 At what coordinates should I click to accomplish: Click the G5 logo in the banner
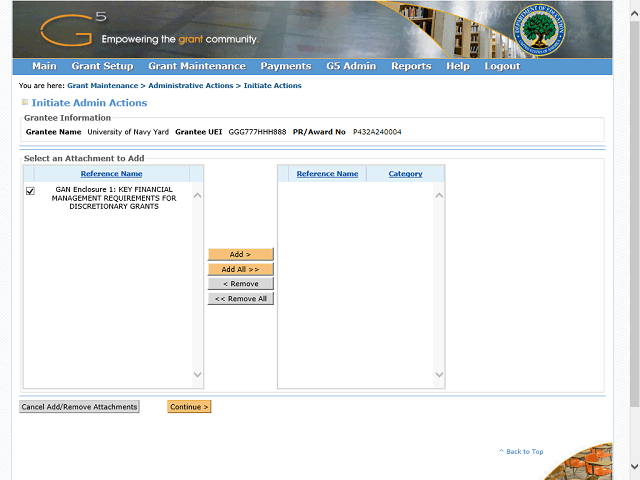click(74, 29)
